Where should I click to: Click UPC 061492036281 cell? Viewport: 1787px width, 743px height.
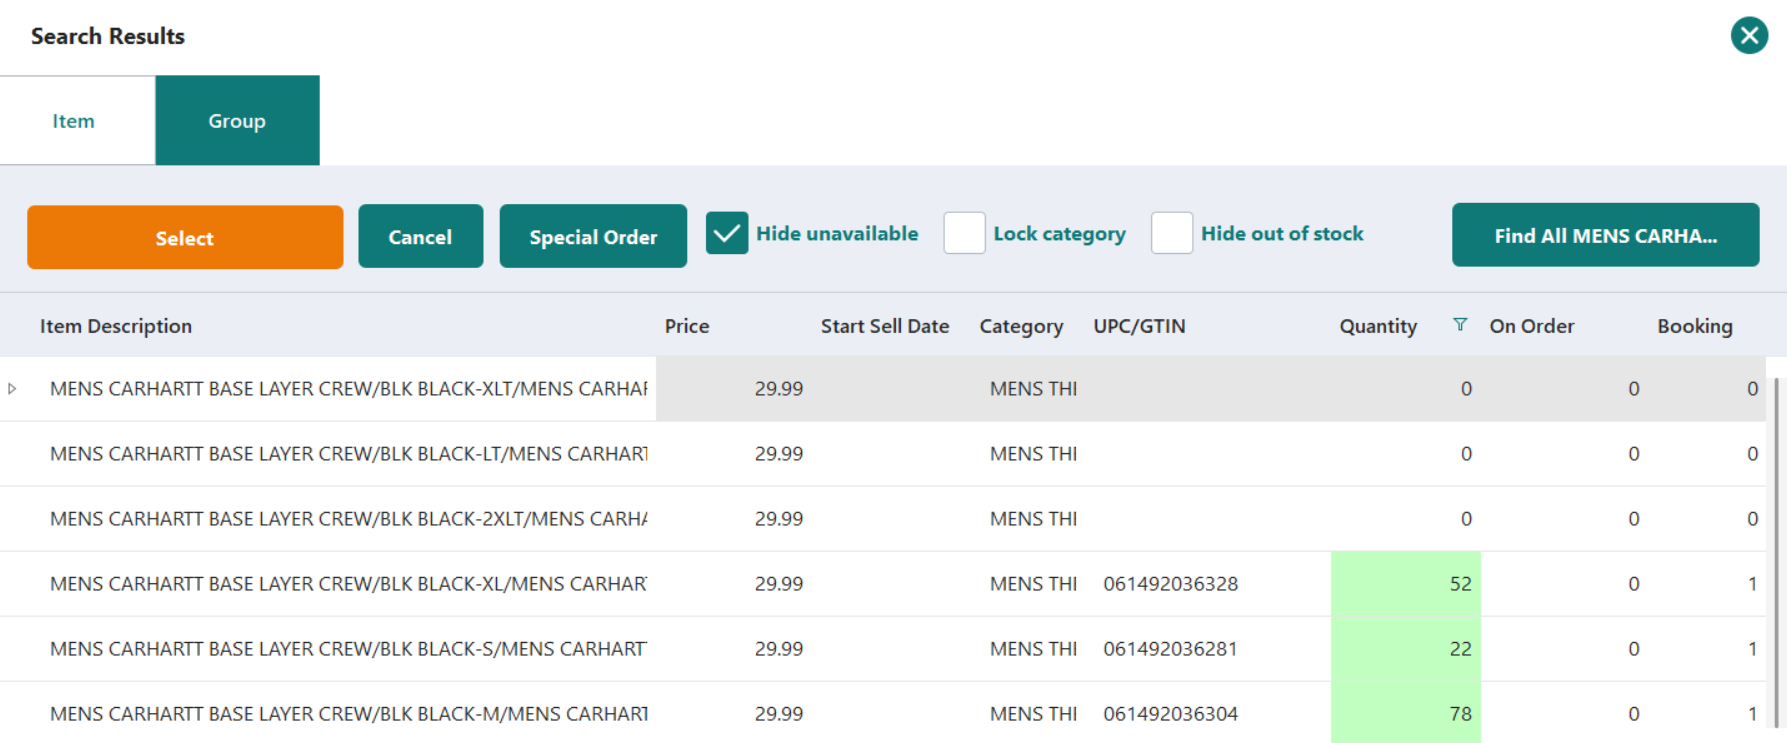point(1170,649)
